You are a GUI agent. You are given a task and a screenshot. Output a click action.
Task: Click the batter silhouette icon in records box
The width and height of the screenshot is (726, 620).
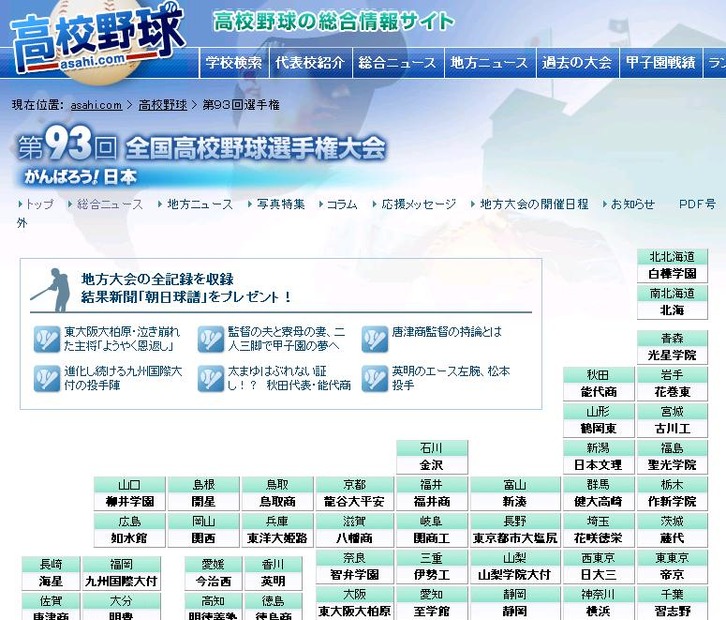(x=51, y=289)
